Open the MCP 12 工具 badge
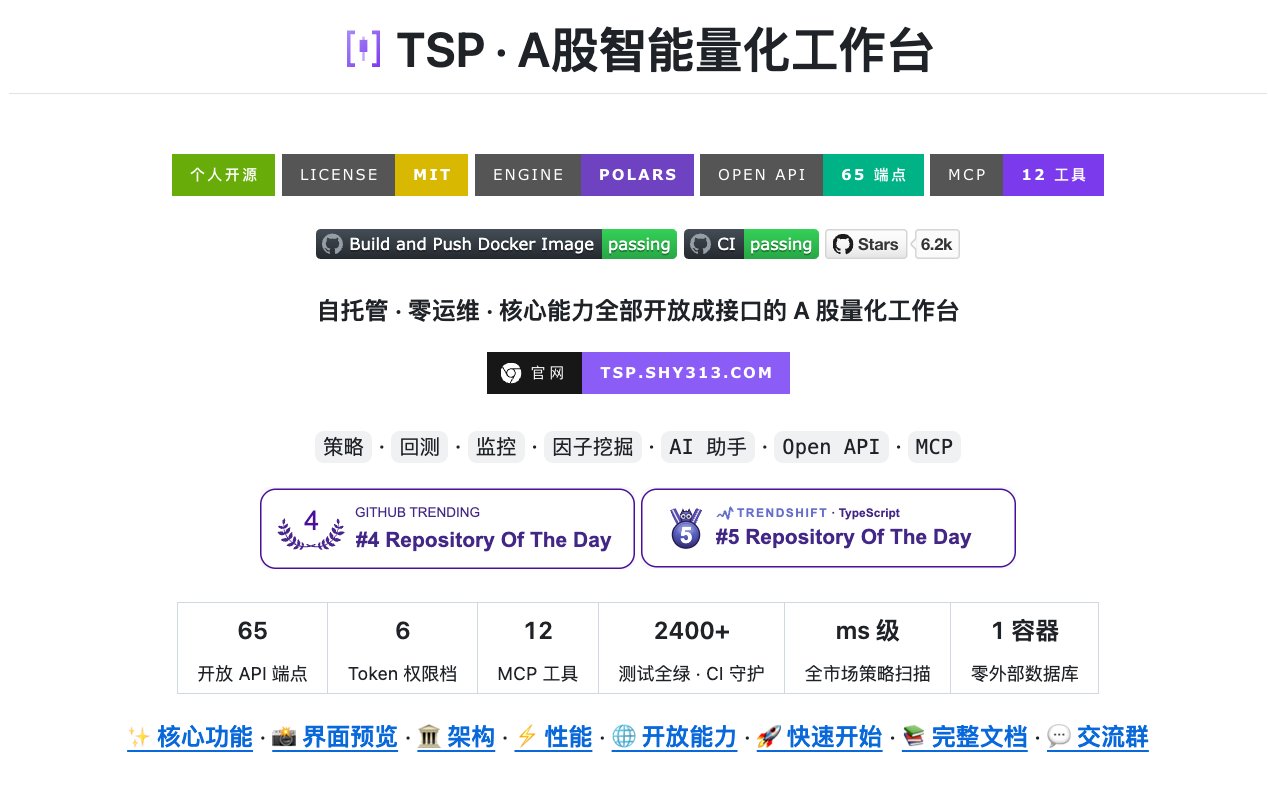Screen dimensions: 1268x790 (x=1017, y=175)
